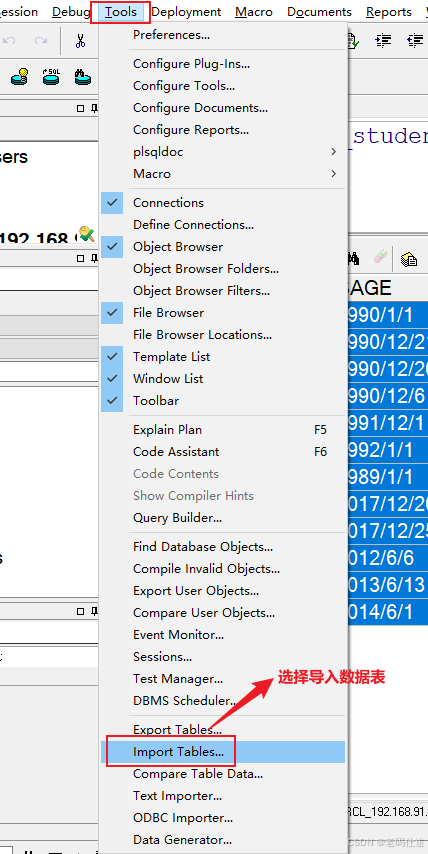Expand the Macro submenu in Tools menu
Image resolution: width=428 pixels, height=854 pixels.
(x=223, y=174)
